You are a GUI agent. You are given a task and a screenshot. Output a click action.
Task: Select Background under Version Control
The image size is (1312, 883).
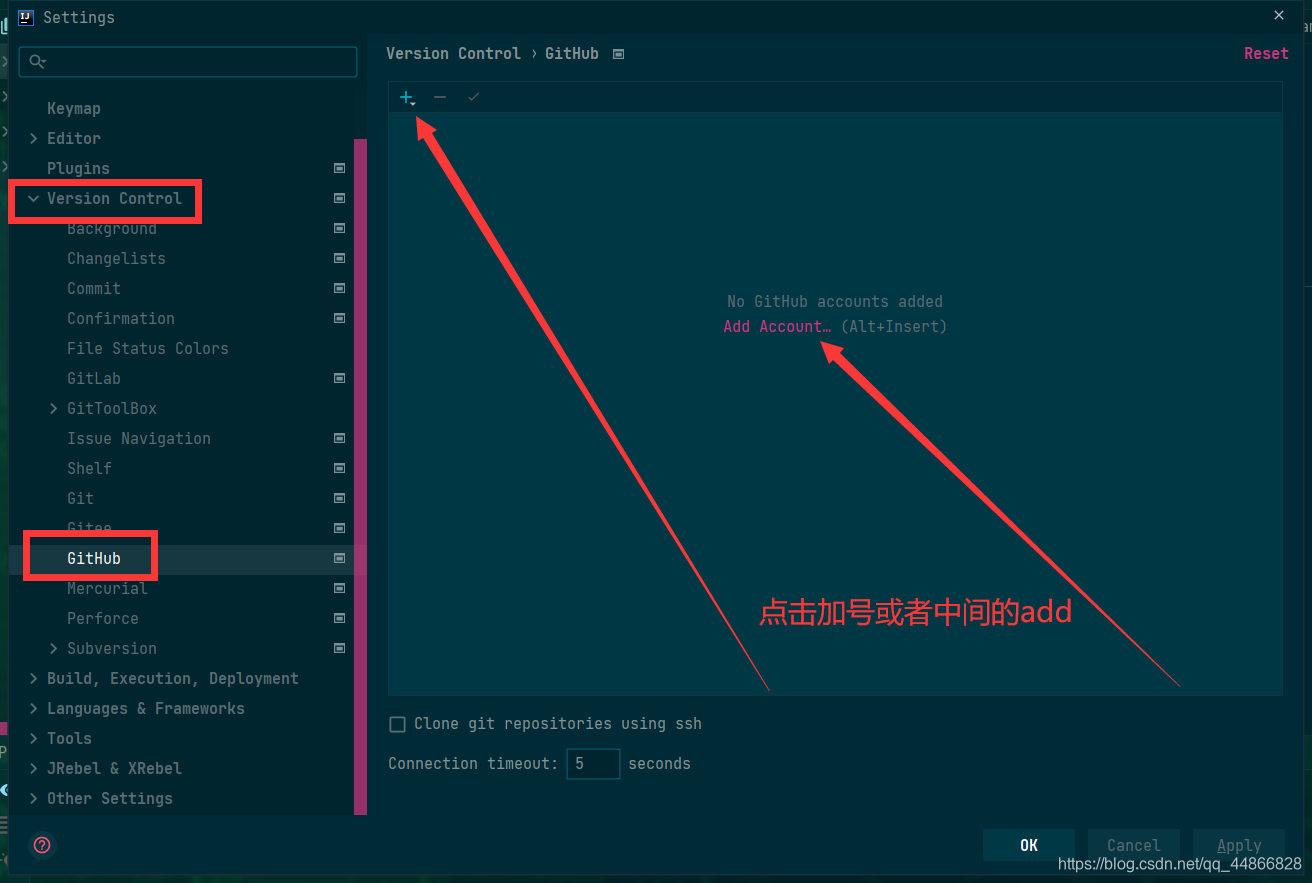112,229
